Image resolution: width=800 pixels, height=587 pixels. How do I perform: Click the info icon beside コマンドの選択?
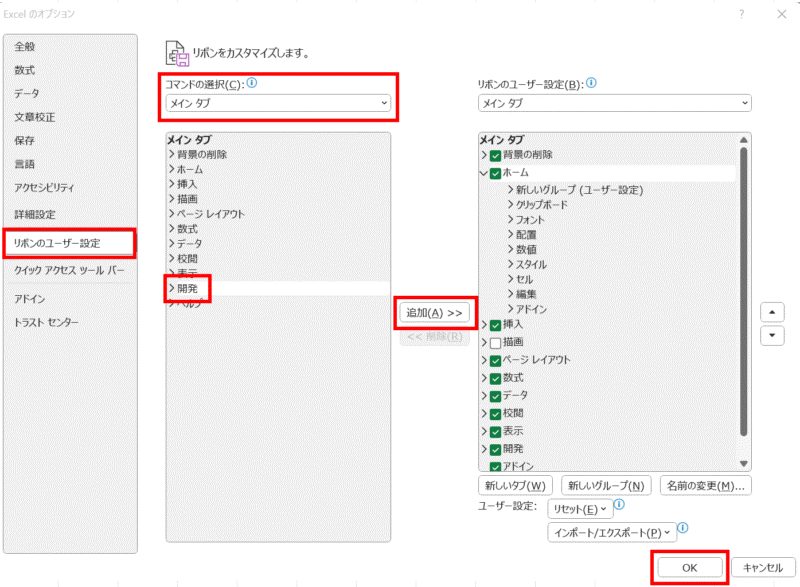coord(252,83)
